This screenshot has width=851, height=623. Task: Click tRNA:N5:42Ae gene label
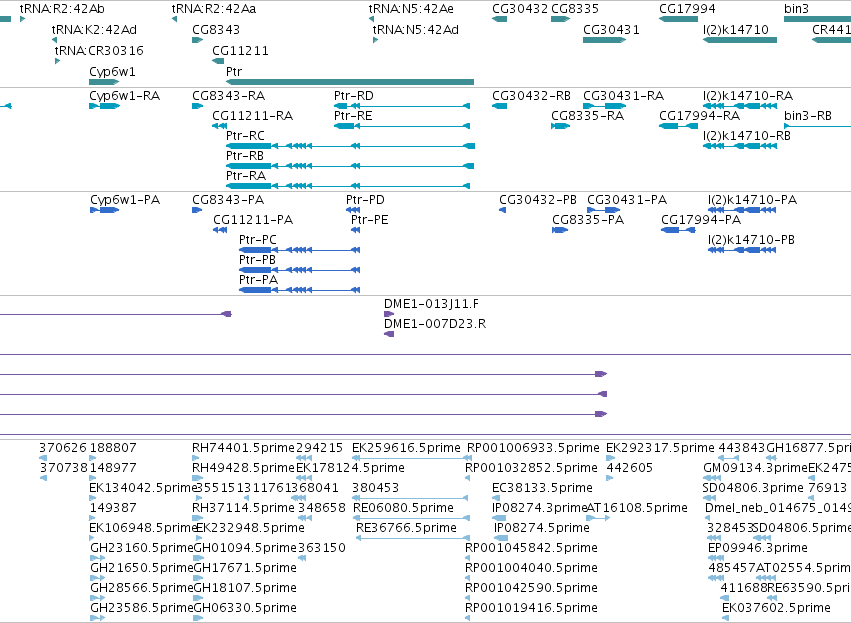pos(411,9)
